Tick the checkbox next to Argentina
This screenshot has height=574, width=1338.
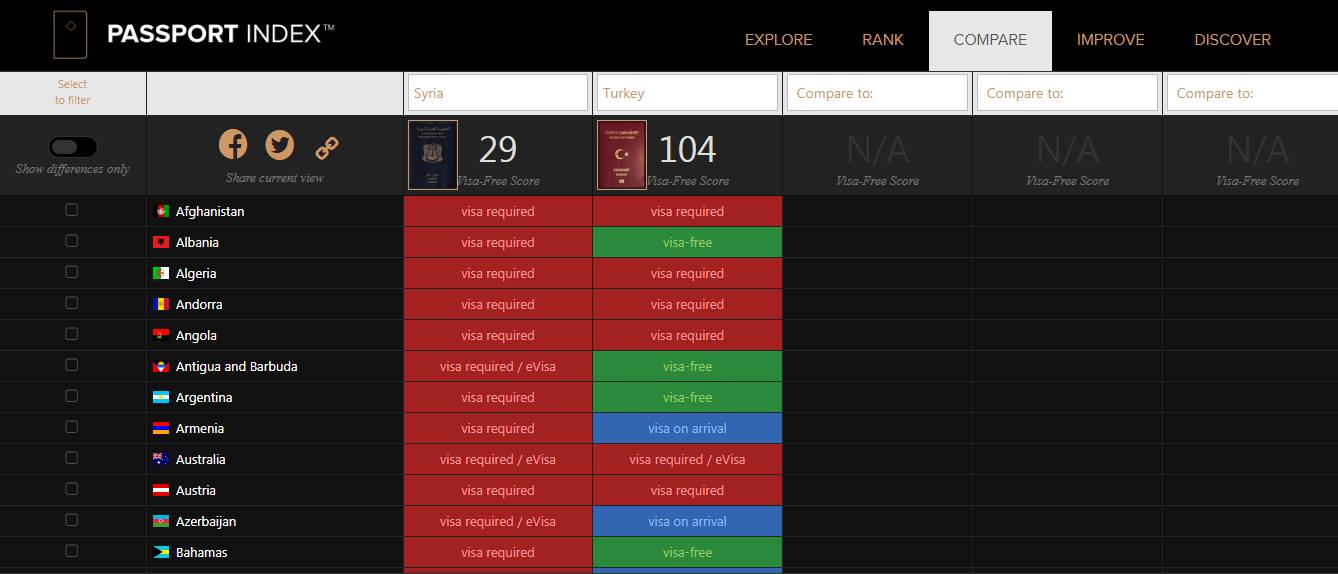pyautogui.click(x=72, y=396)
